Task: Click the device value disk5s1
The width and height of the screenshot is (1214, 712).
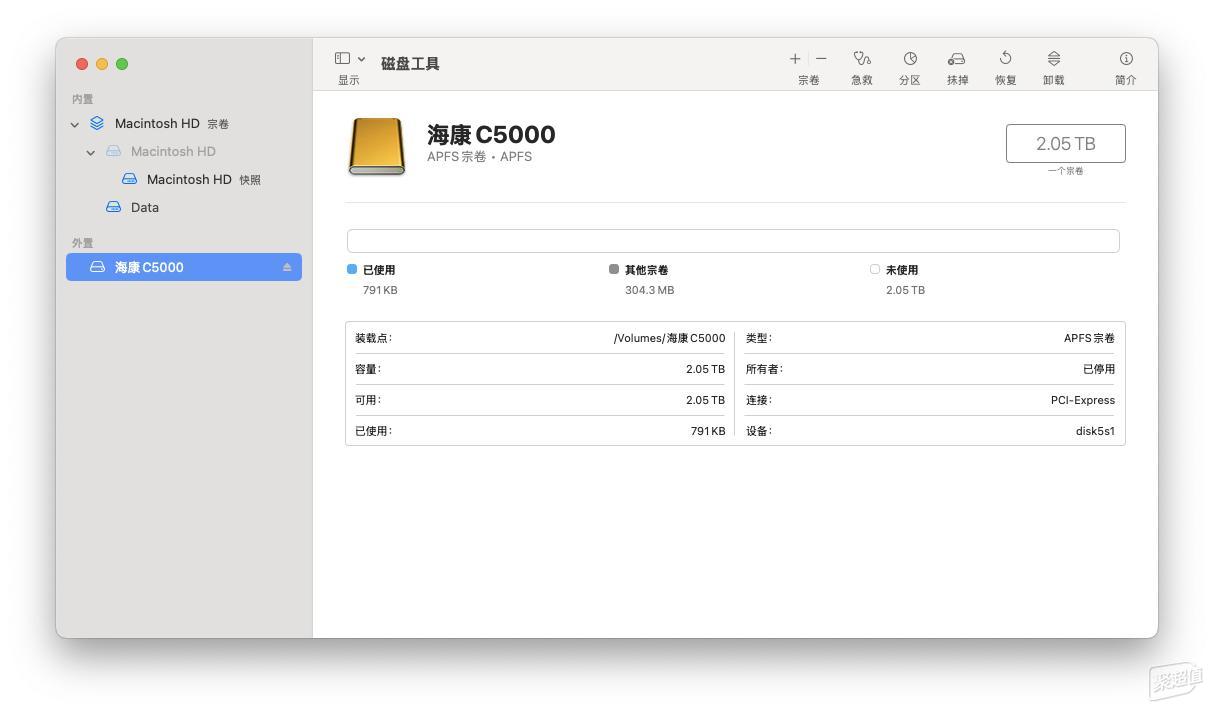Action: tap(1095, 431)
